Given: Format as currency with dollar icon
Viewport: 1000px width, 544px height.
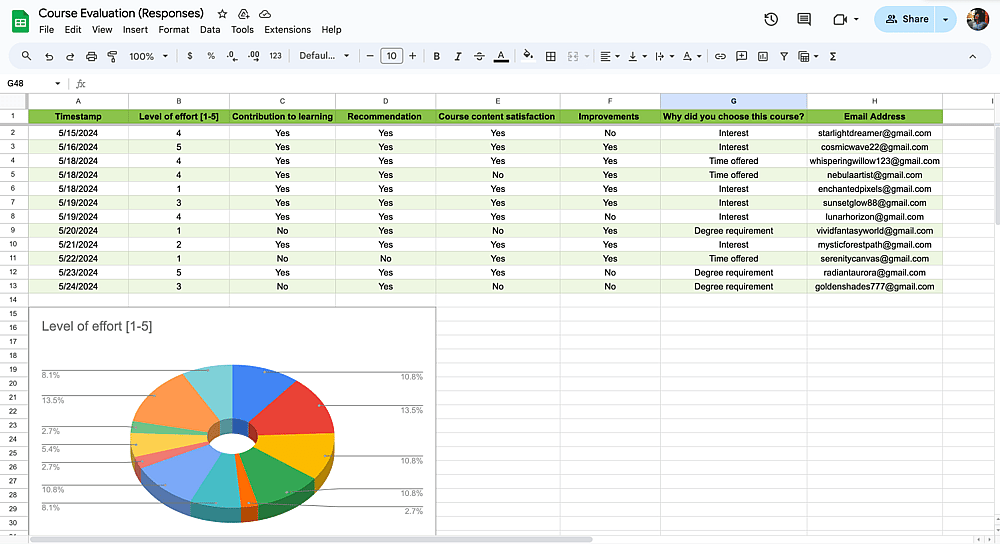Looking at the screenshot, I should coord(189,56).
